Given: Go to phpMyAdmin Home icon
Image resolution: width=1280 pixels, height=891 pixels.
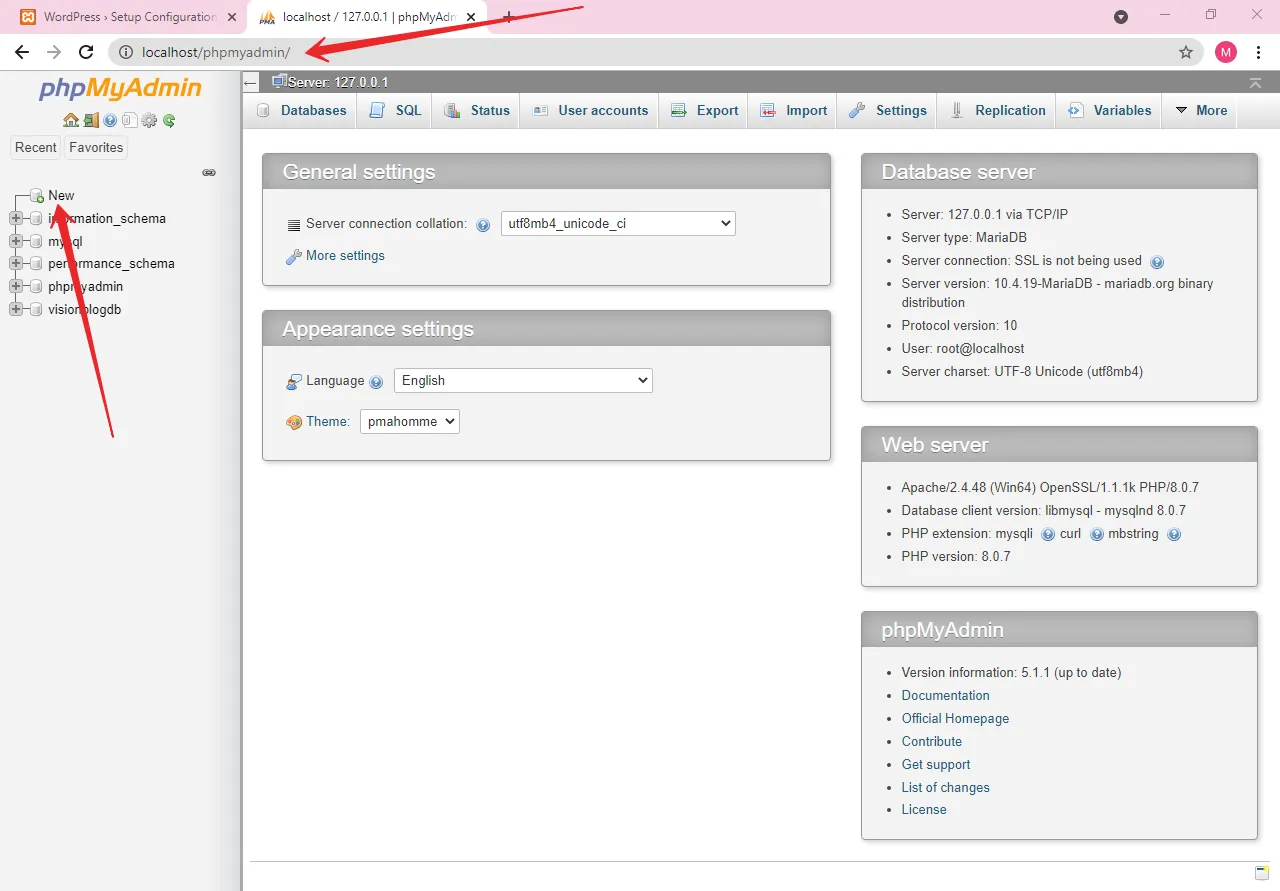Looking at the screenshot, I should click(x=71, y=120).
